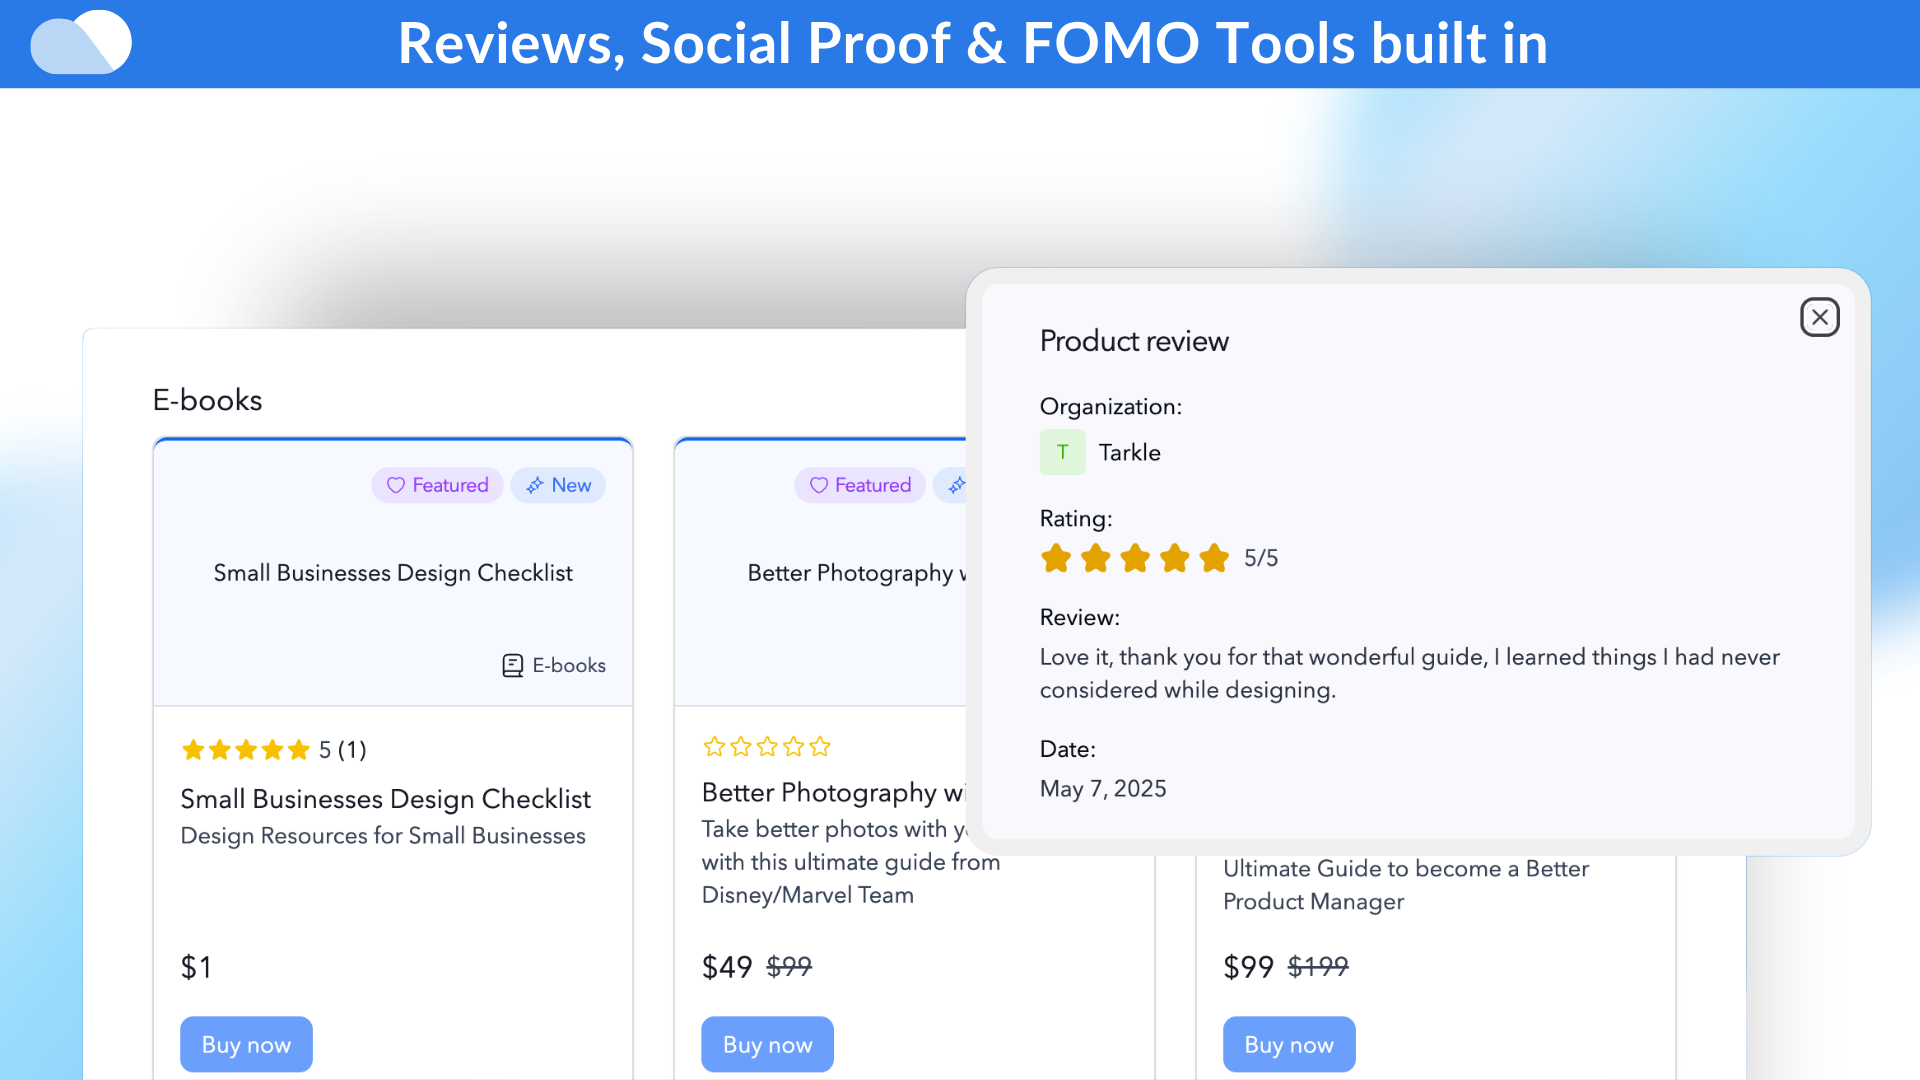Click the heart icon on first Featured badge

(396, 485)
